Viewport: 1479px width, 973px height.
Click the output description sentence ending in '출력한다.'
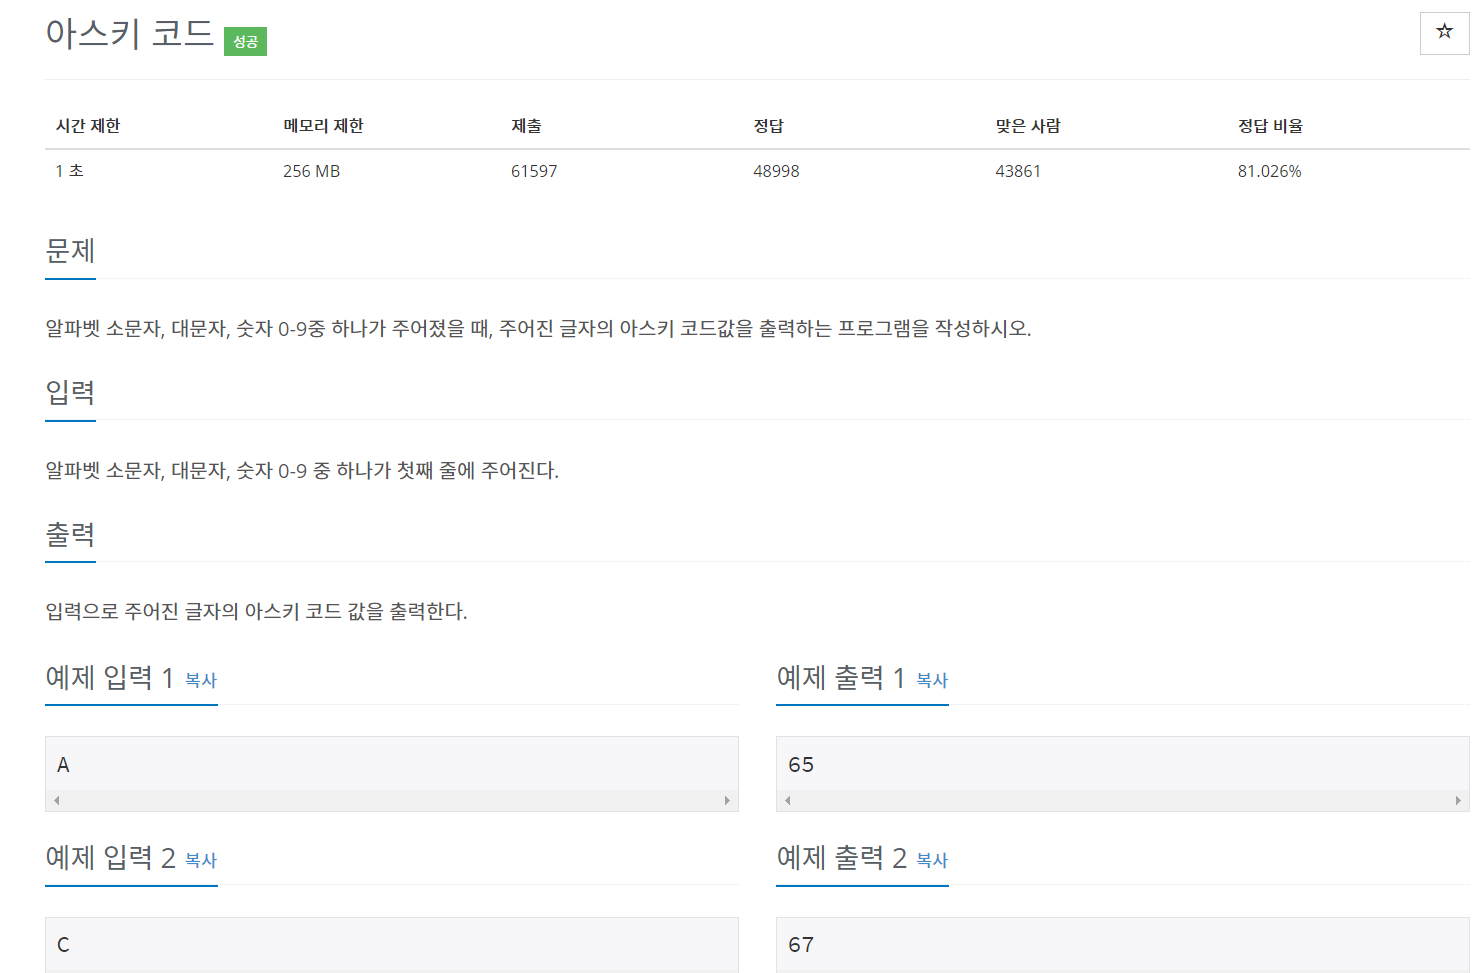point(256,612)
